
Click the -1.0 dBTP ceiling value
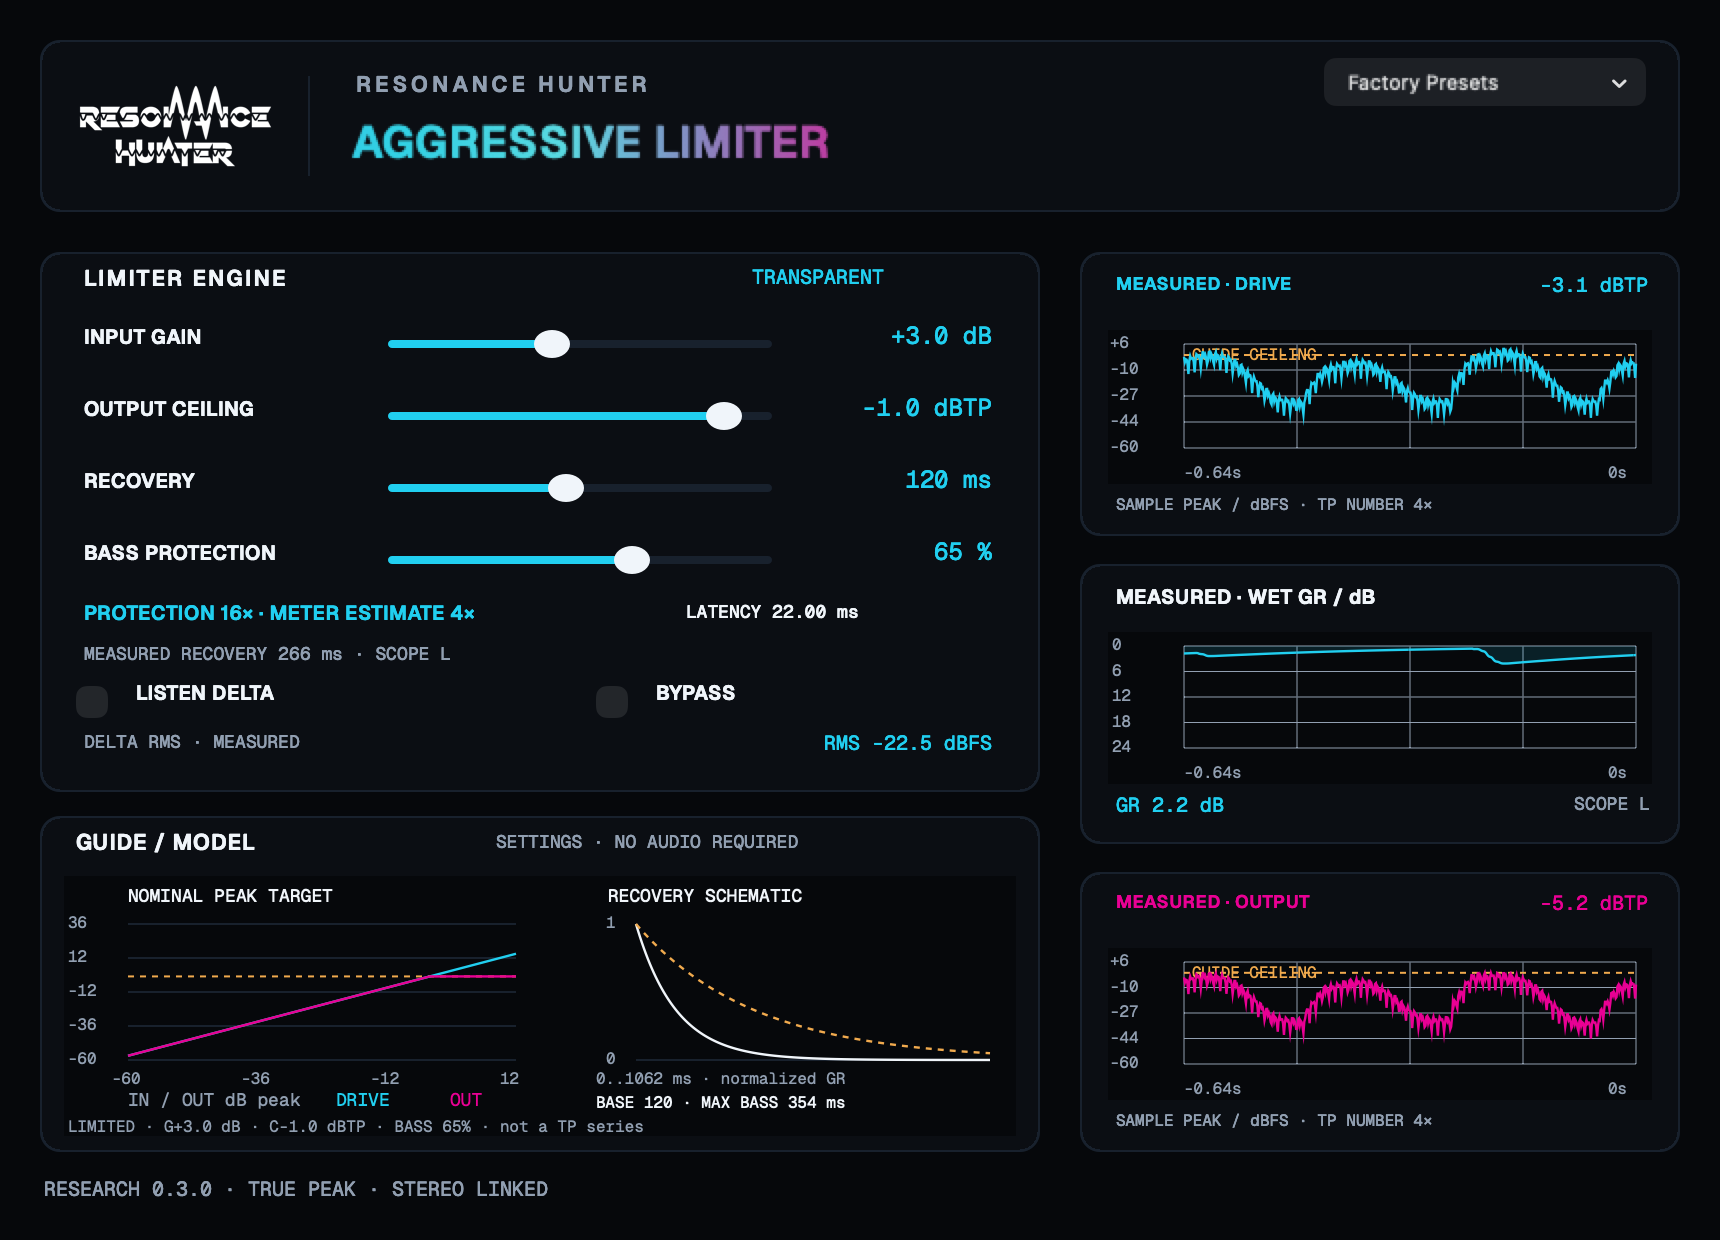coord(927,408)
